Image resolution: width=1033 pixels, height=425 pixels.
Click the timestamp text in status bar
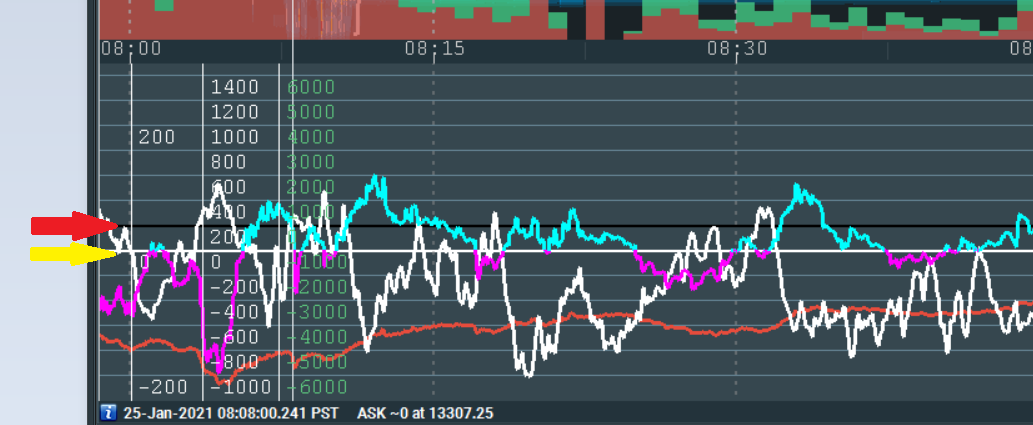point(230,413)
